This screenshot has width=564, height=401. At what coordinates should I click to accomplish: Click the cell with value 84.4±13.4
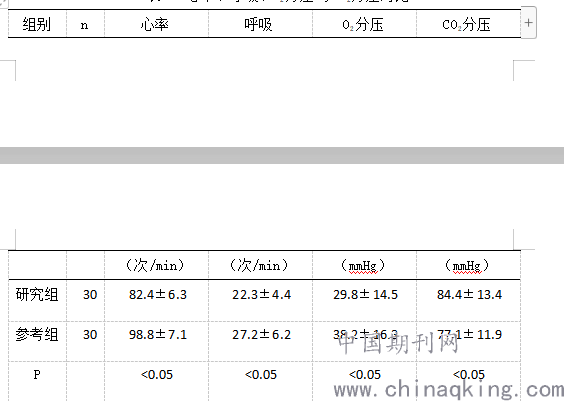pos(468,300)
